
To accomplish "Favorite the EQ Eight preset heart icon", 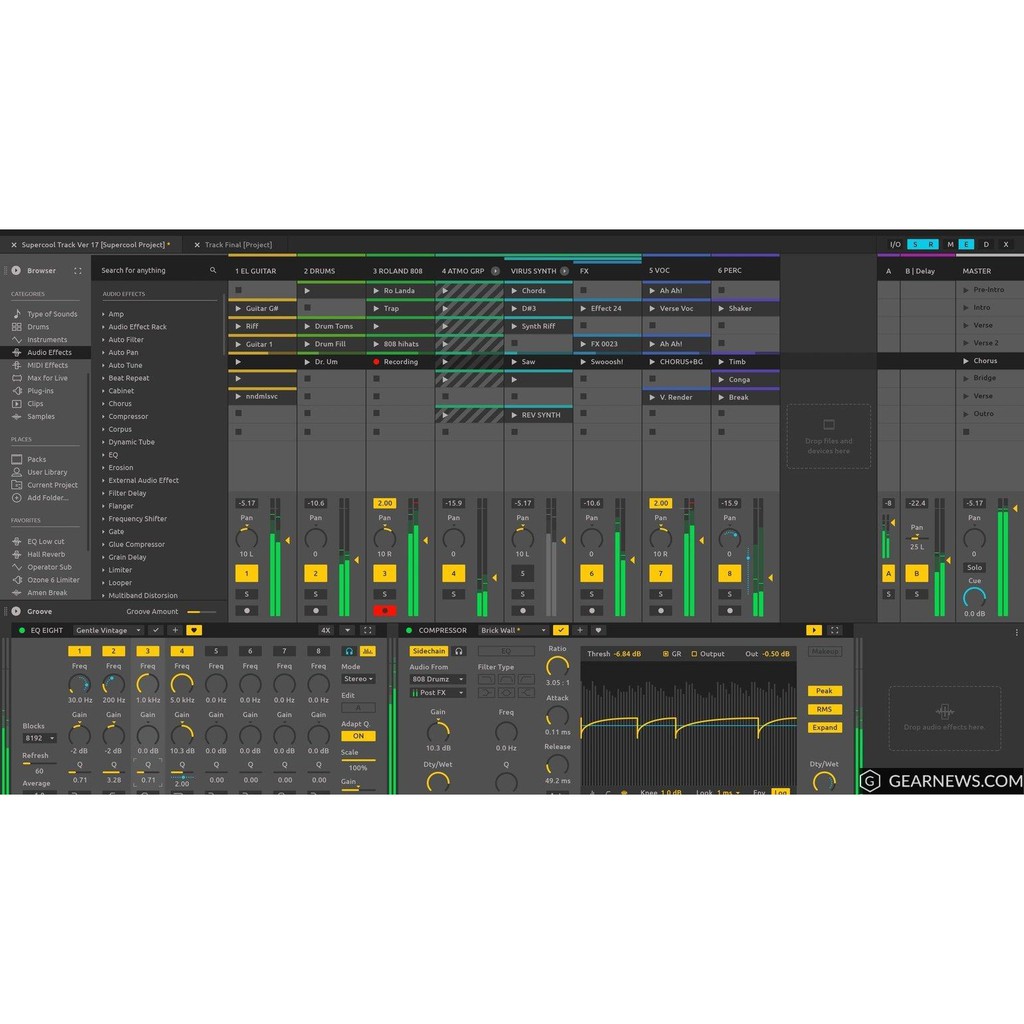I will pyautogui.click(x=194, y=631).
